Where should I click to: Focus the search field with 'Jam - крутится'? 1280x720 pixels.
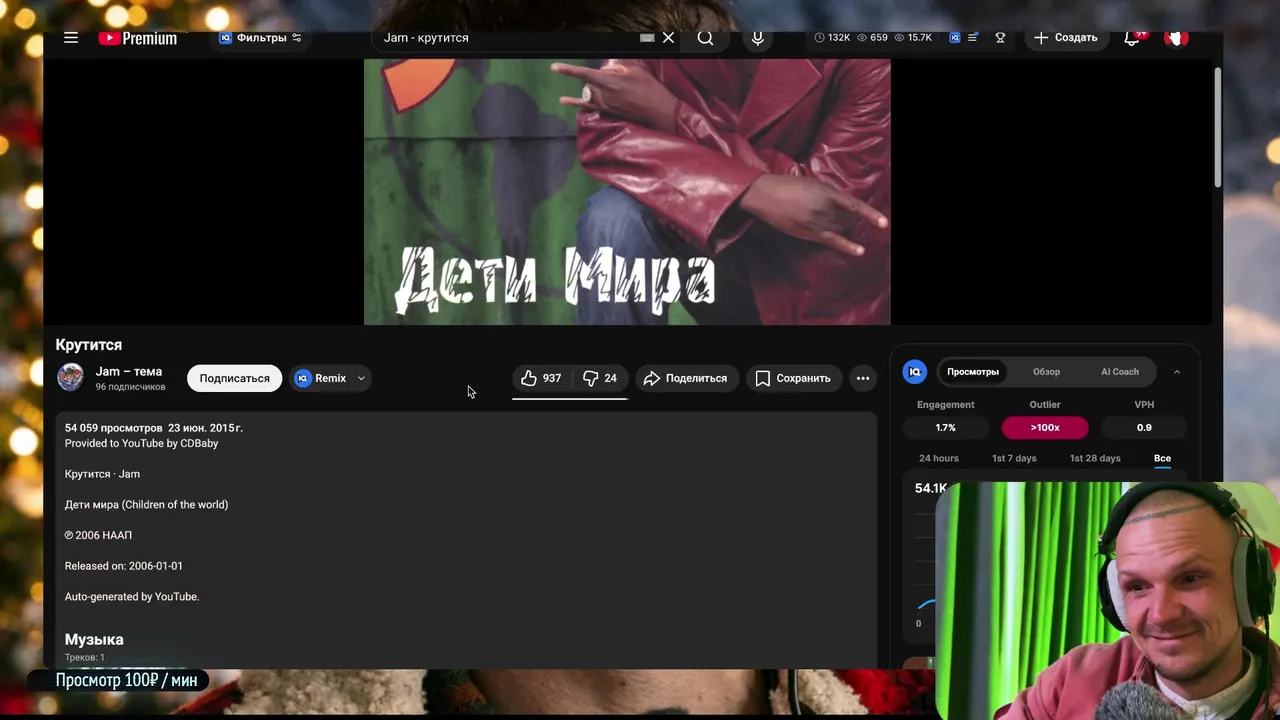[508, 38]
